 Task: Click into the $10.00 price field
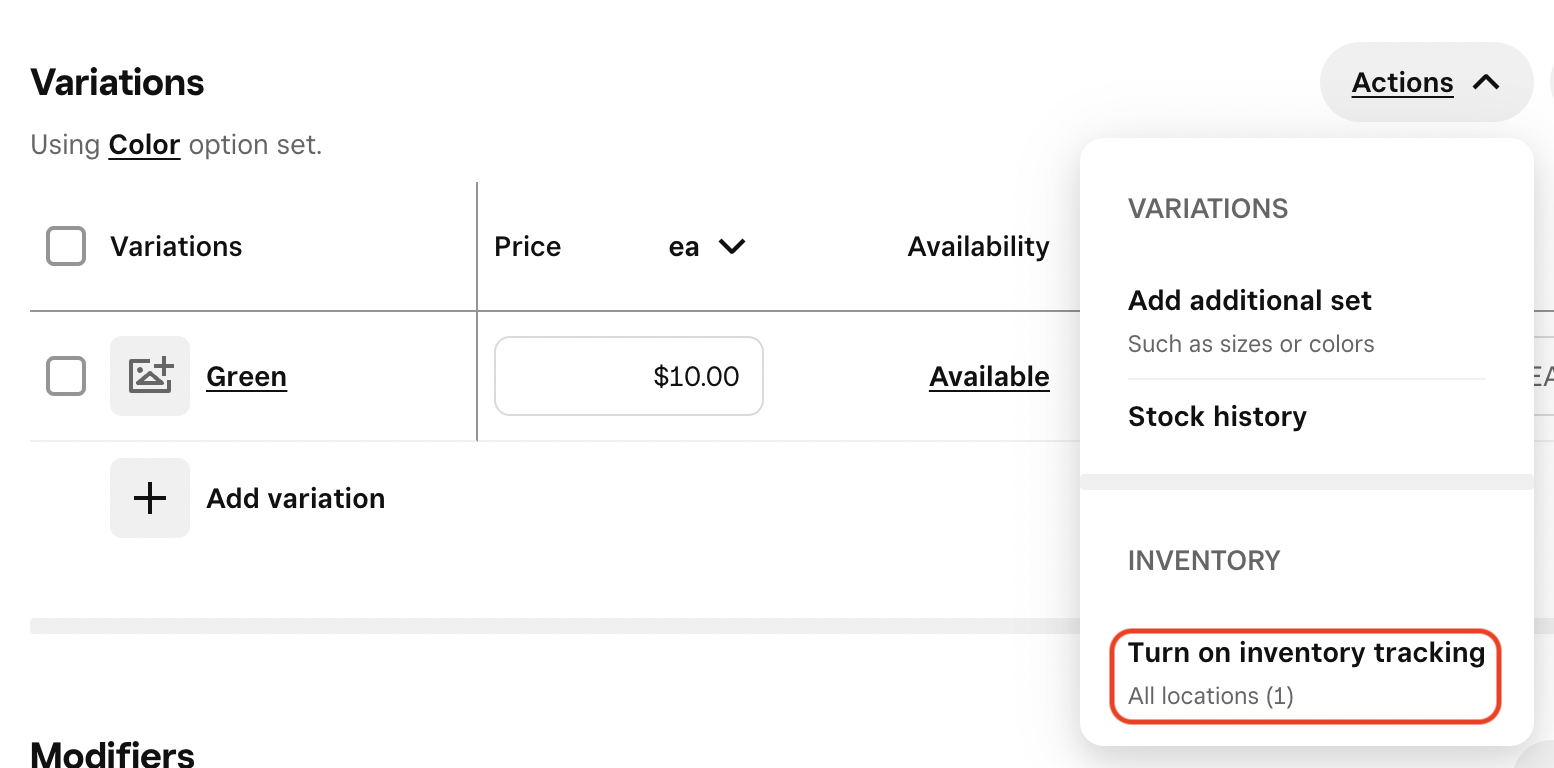628,377
